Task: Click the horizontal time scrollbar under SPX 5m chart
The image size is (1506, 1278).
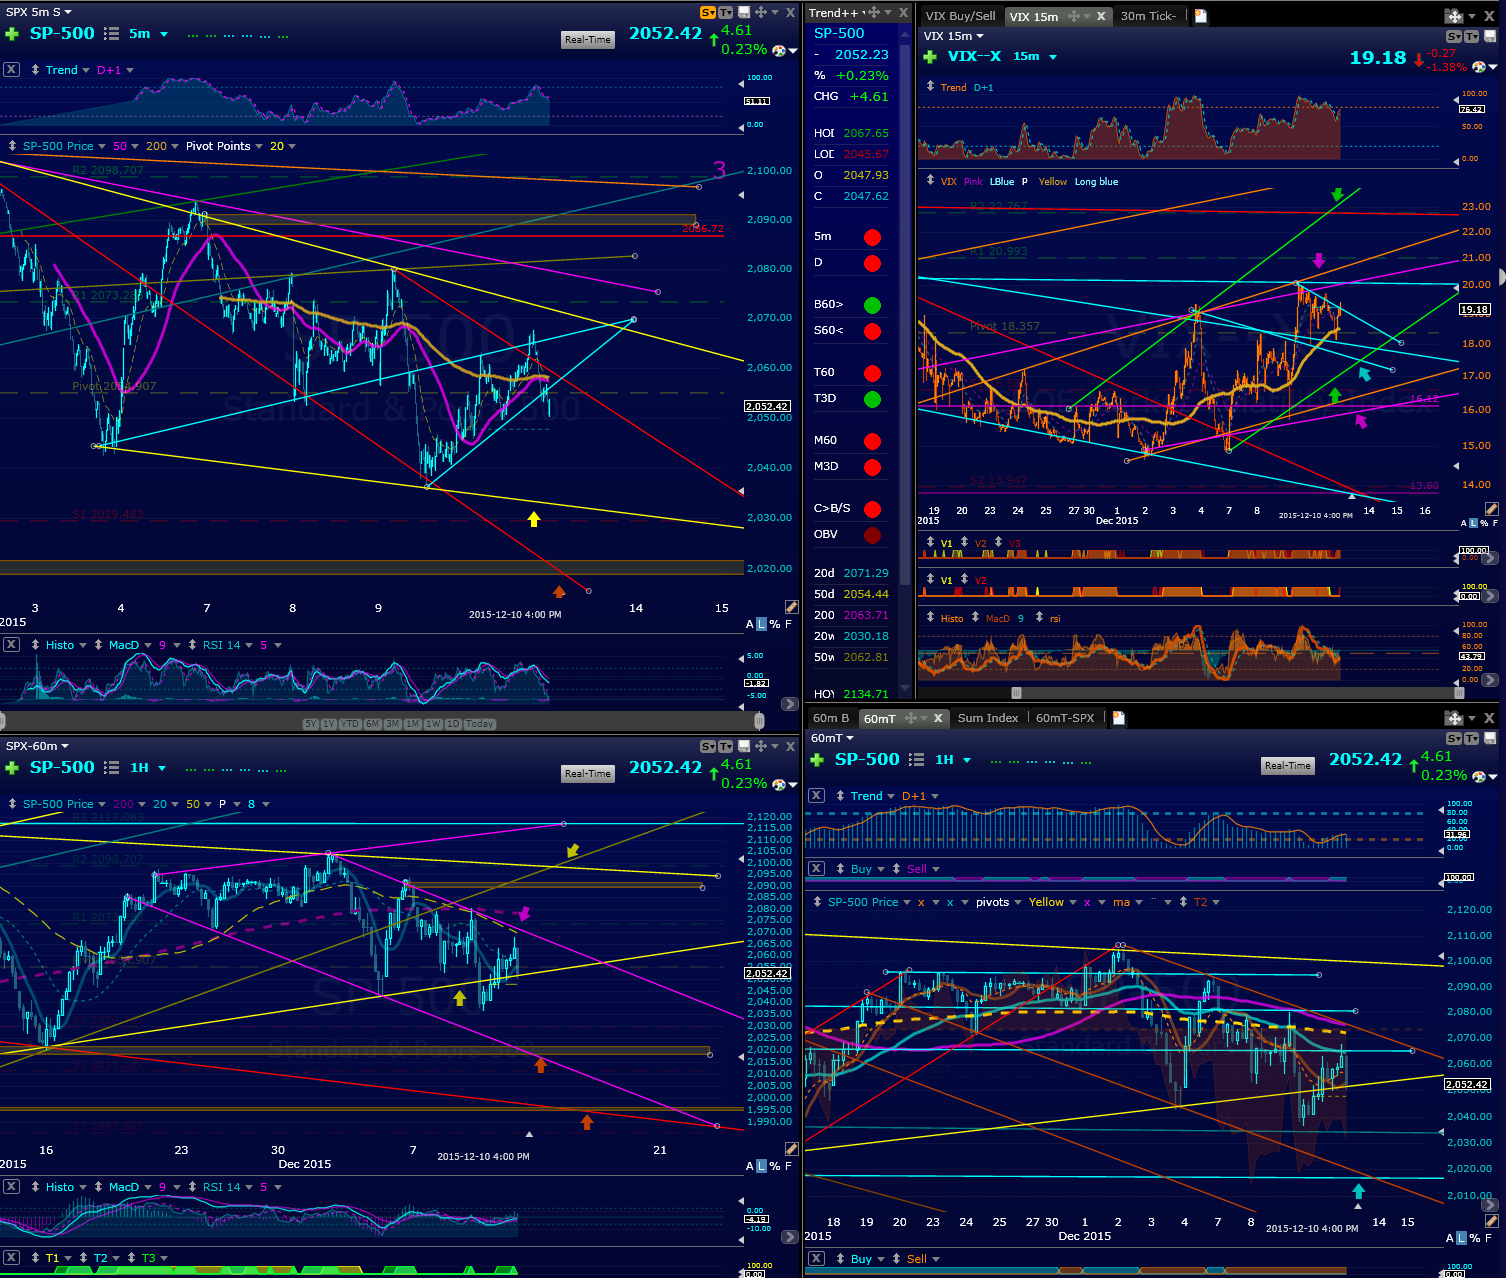Action: click(380, 720)
